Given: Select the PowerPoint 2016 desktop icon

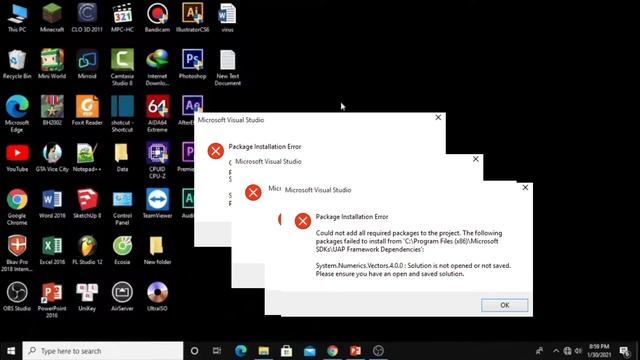Looking at the screenshot, I should (52, 300).
